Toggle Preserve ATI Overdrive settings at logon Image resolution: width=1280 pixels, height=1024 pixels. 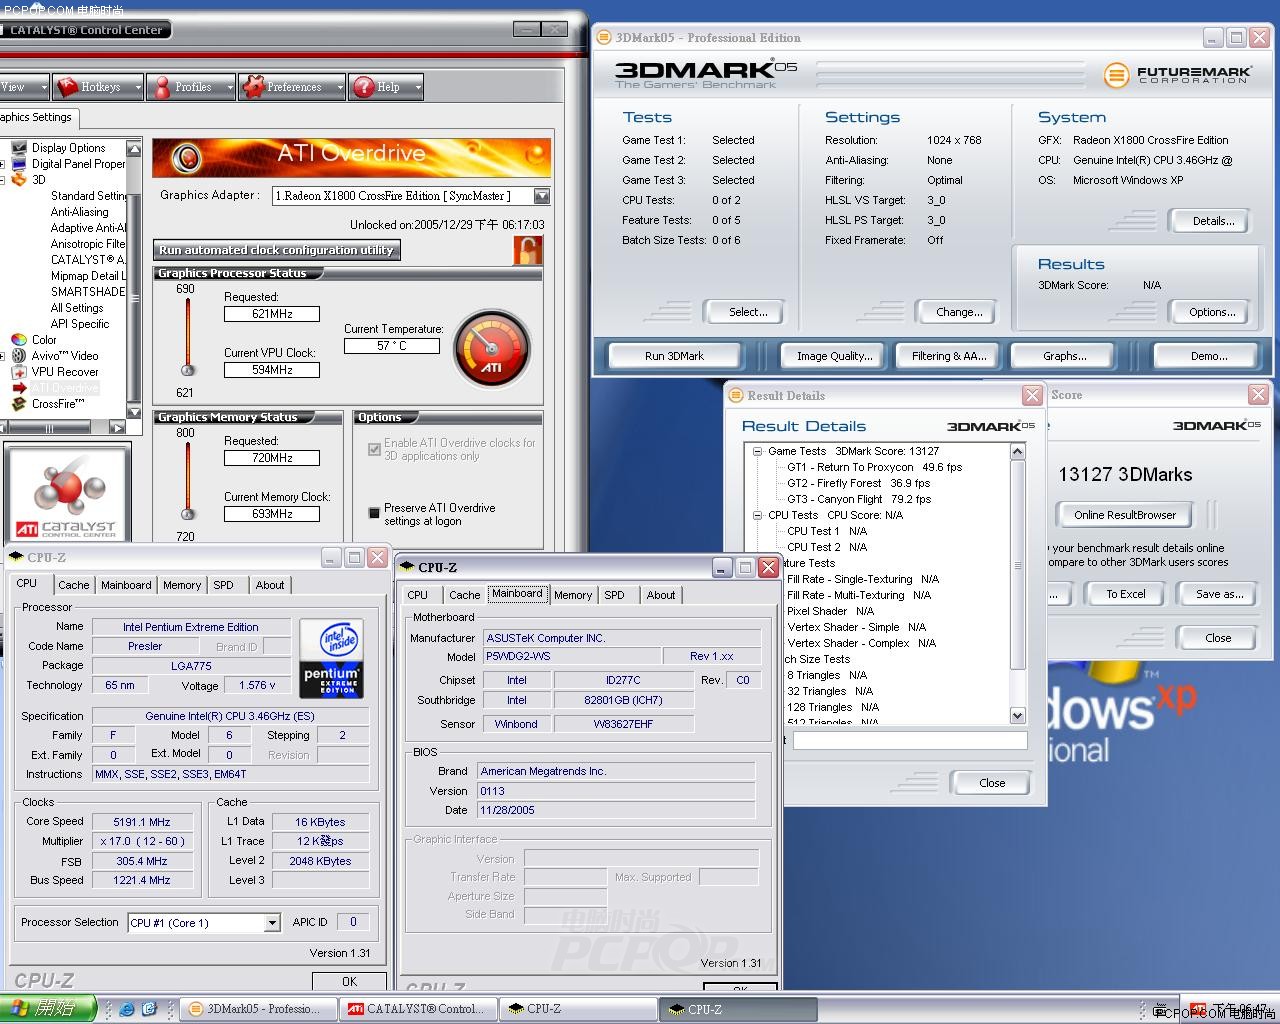tap(374, 513)
